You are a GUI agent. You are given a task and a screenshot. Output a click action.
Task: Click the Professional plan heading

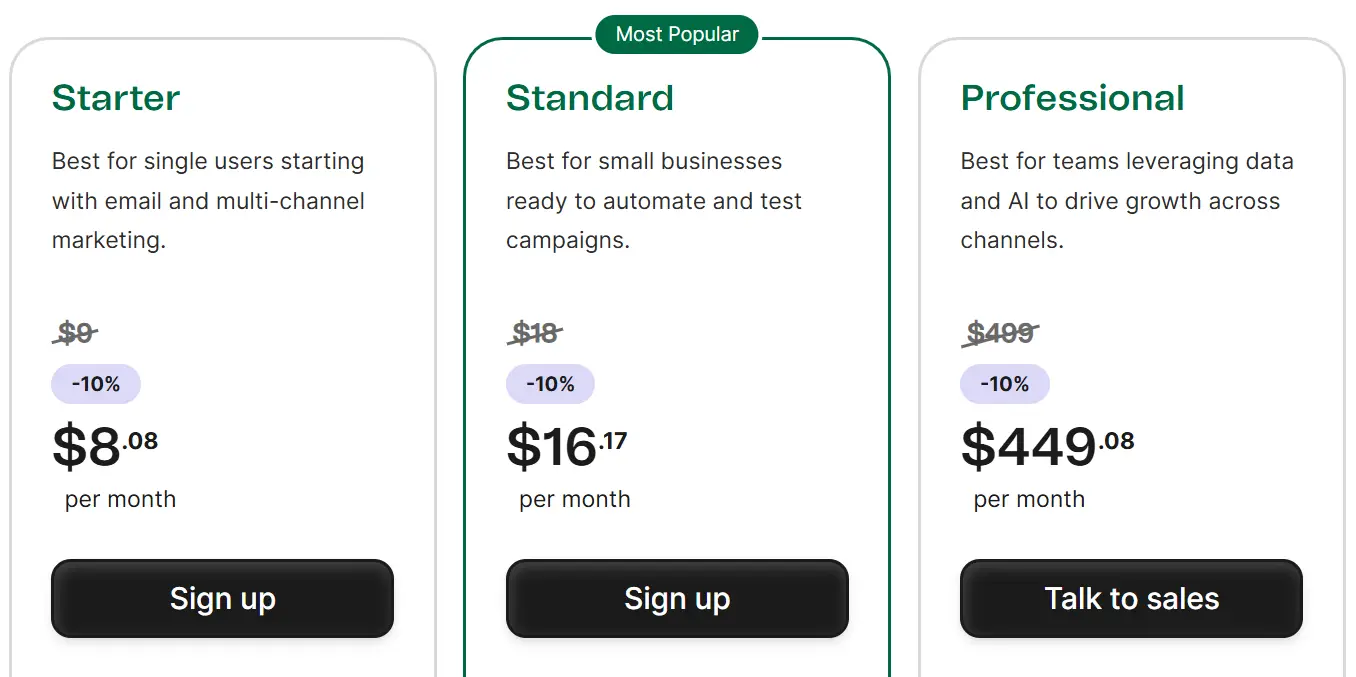point(1072,98)
